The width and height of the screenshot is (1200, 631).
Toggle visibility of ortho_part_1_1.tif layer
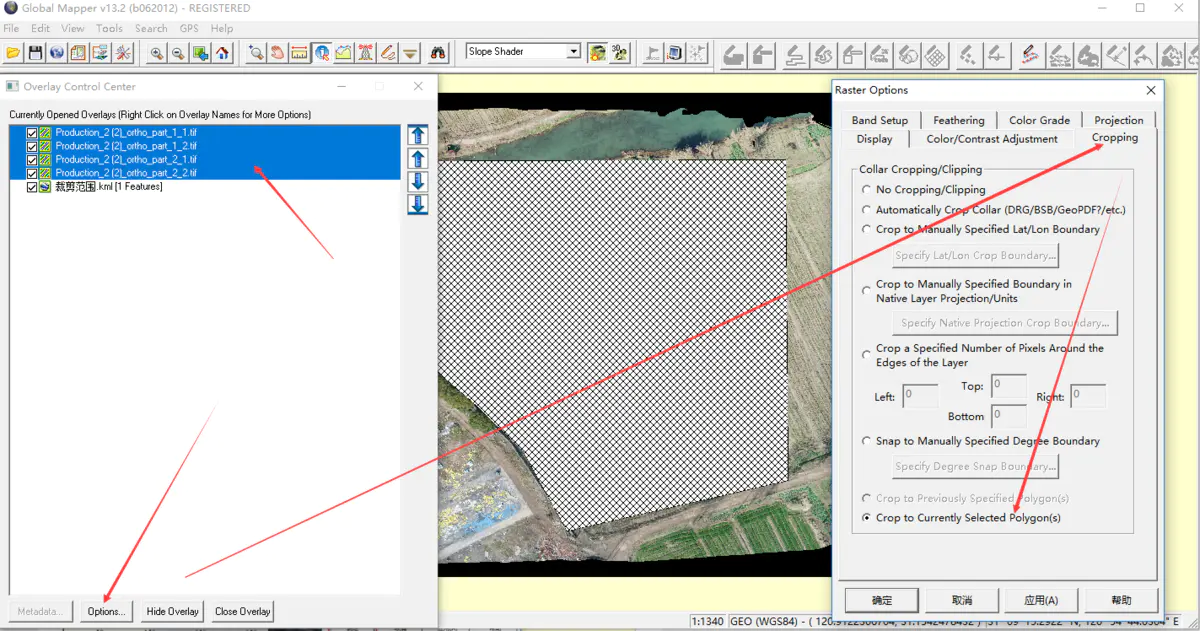pyautogui.click(x=32, y=133)
